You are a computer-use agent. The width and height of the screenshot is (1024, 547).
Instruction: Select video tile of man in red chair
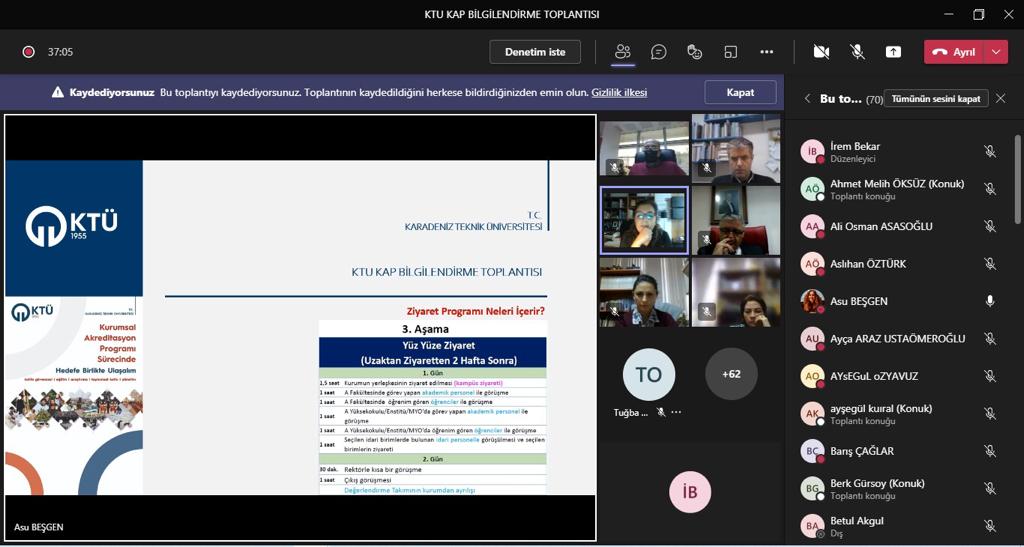[736, 221]
